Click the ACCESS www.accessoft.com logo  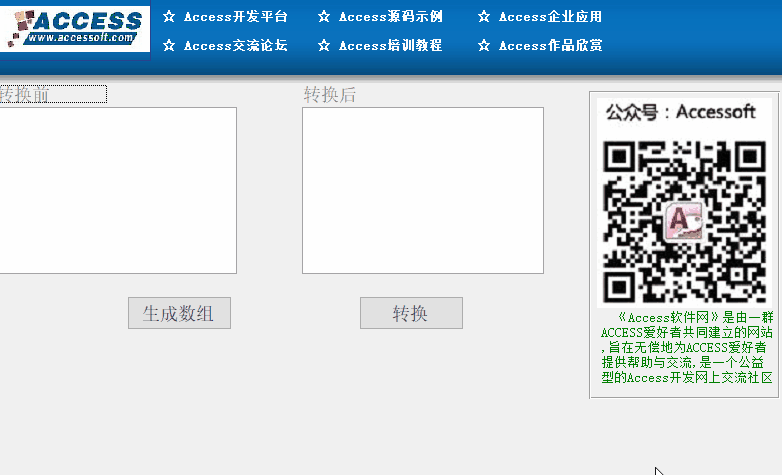tap(75, 28)
